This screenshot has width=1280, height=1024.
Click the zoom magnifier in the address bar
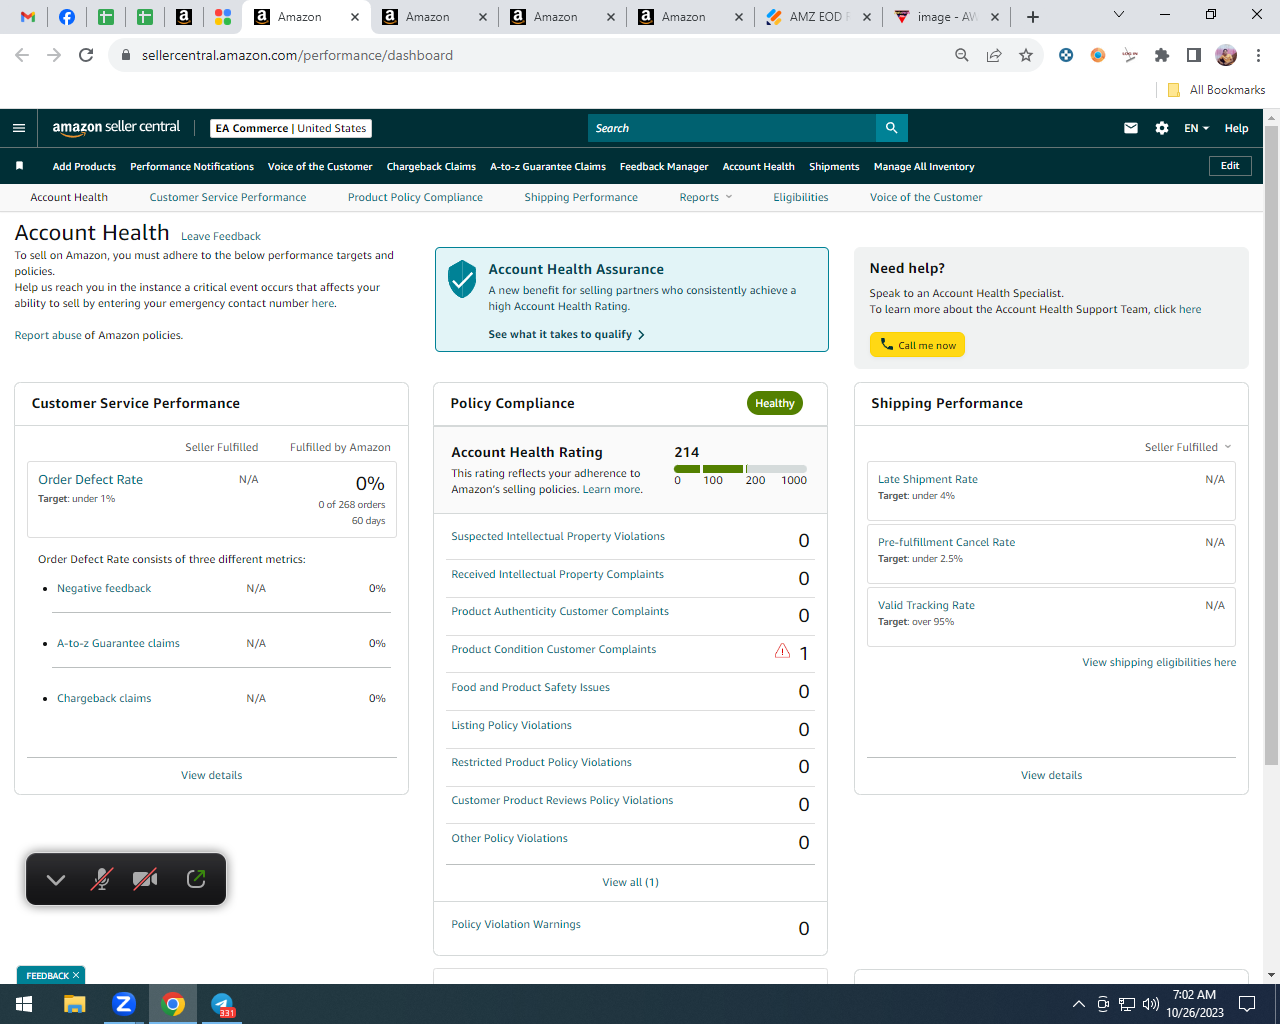pyautogui.click(x=962, y=55)
